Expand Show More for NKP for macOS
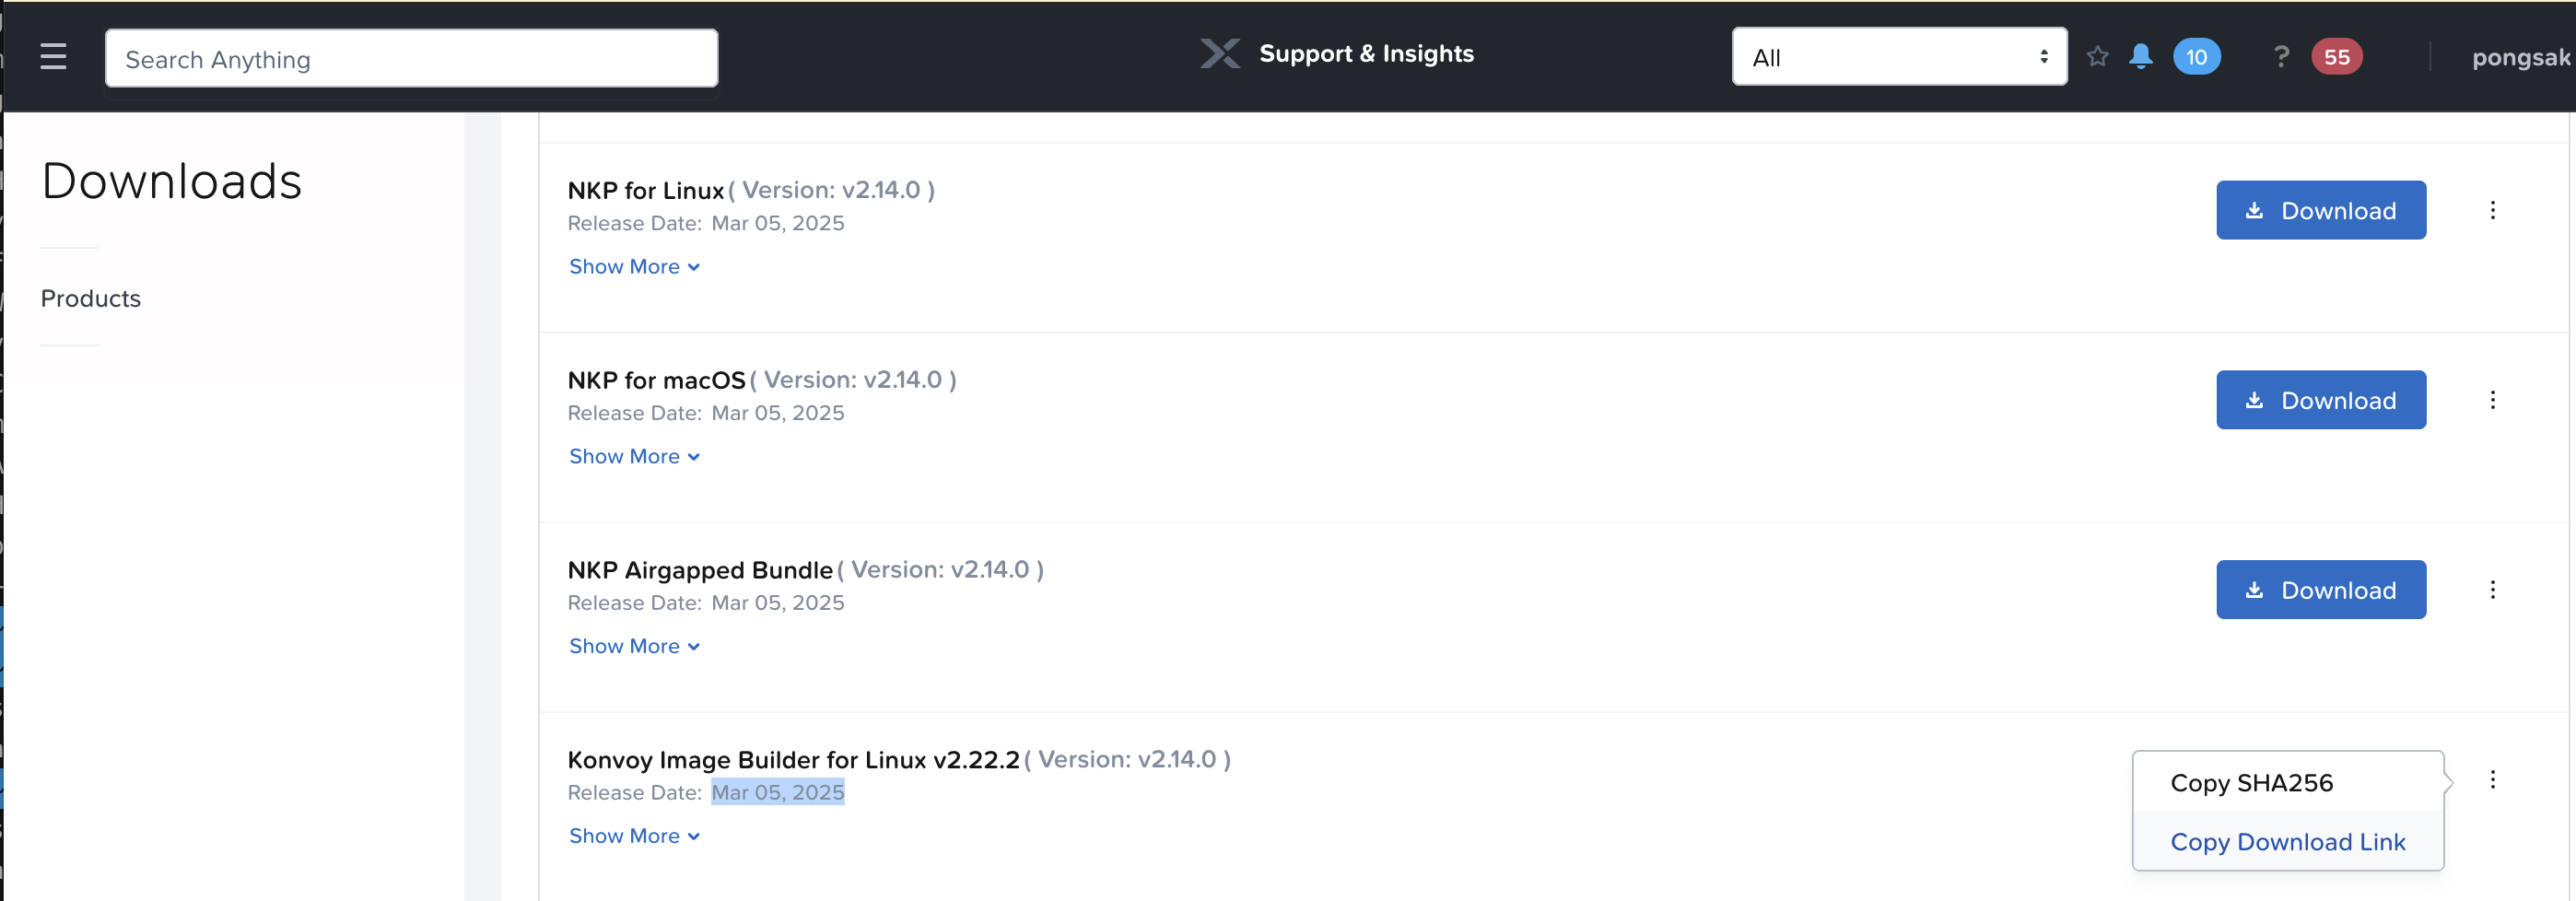This screenshot has width=2576, height=901. (634, 457)
